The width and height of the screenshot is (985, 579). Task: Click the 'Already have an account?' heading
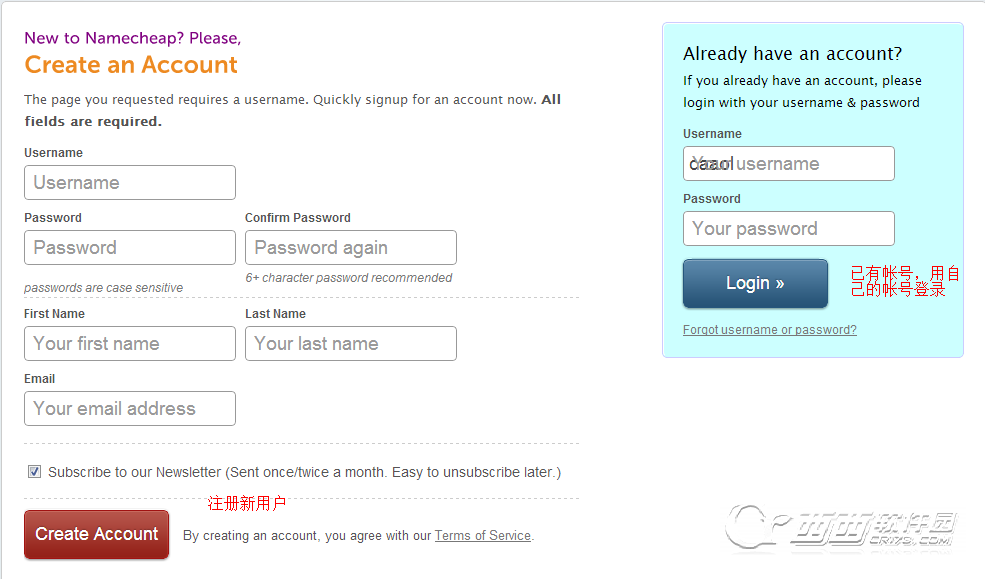tap(792, 54)
